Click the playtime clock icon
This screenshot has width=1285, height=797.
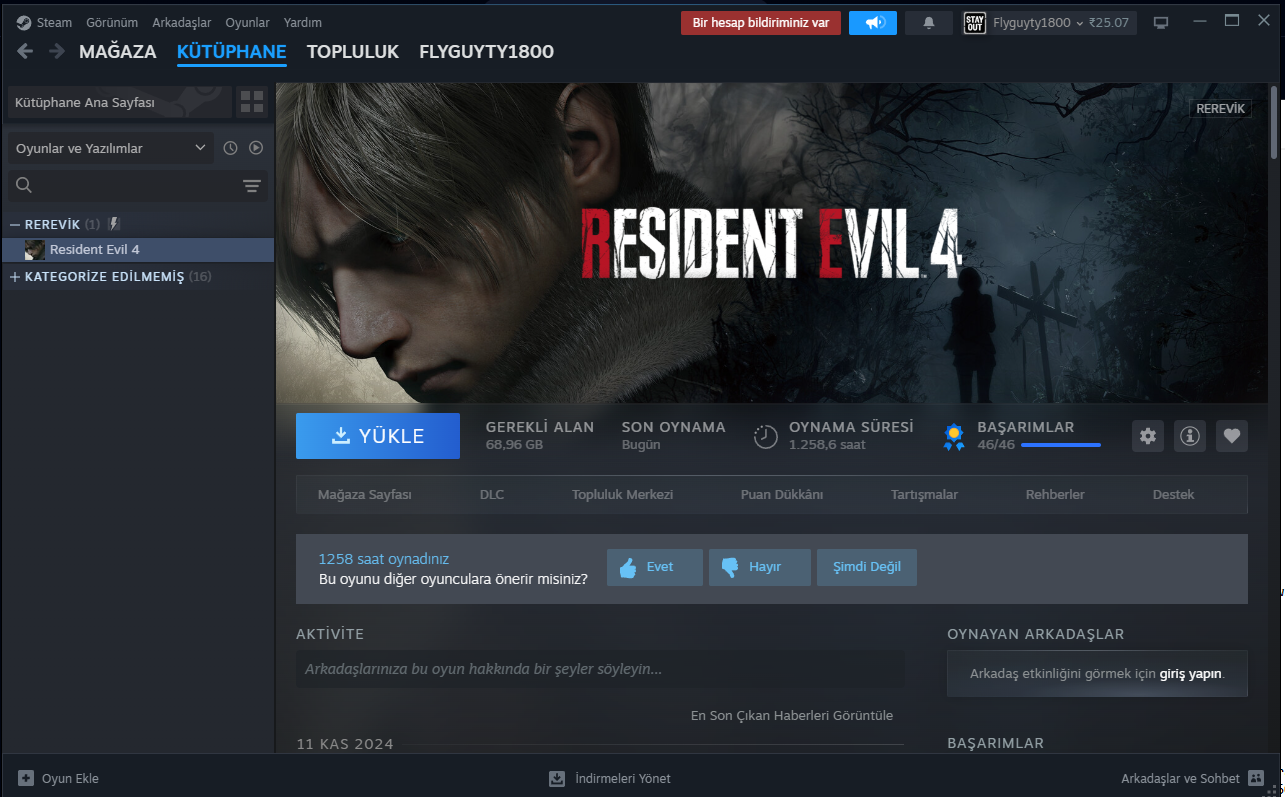click(x=766, y=436)
